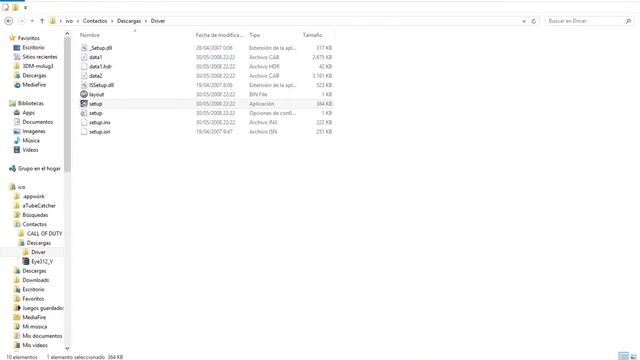
Task: Go up one folder level
Action: click(42, 21)
